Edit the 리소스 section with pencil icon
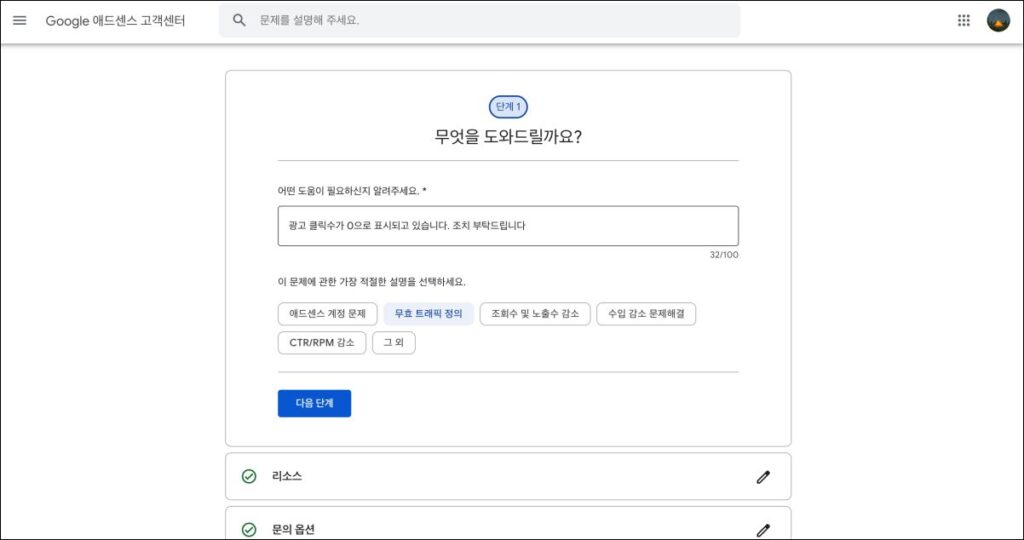Viewport: 1024px width, 540px height. tap(763, 477)
